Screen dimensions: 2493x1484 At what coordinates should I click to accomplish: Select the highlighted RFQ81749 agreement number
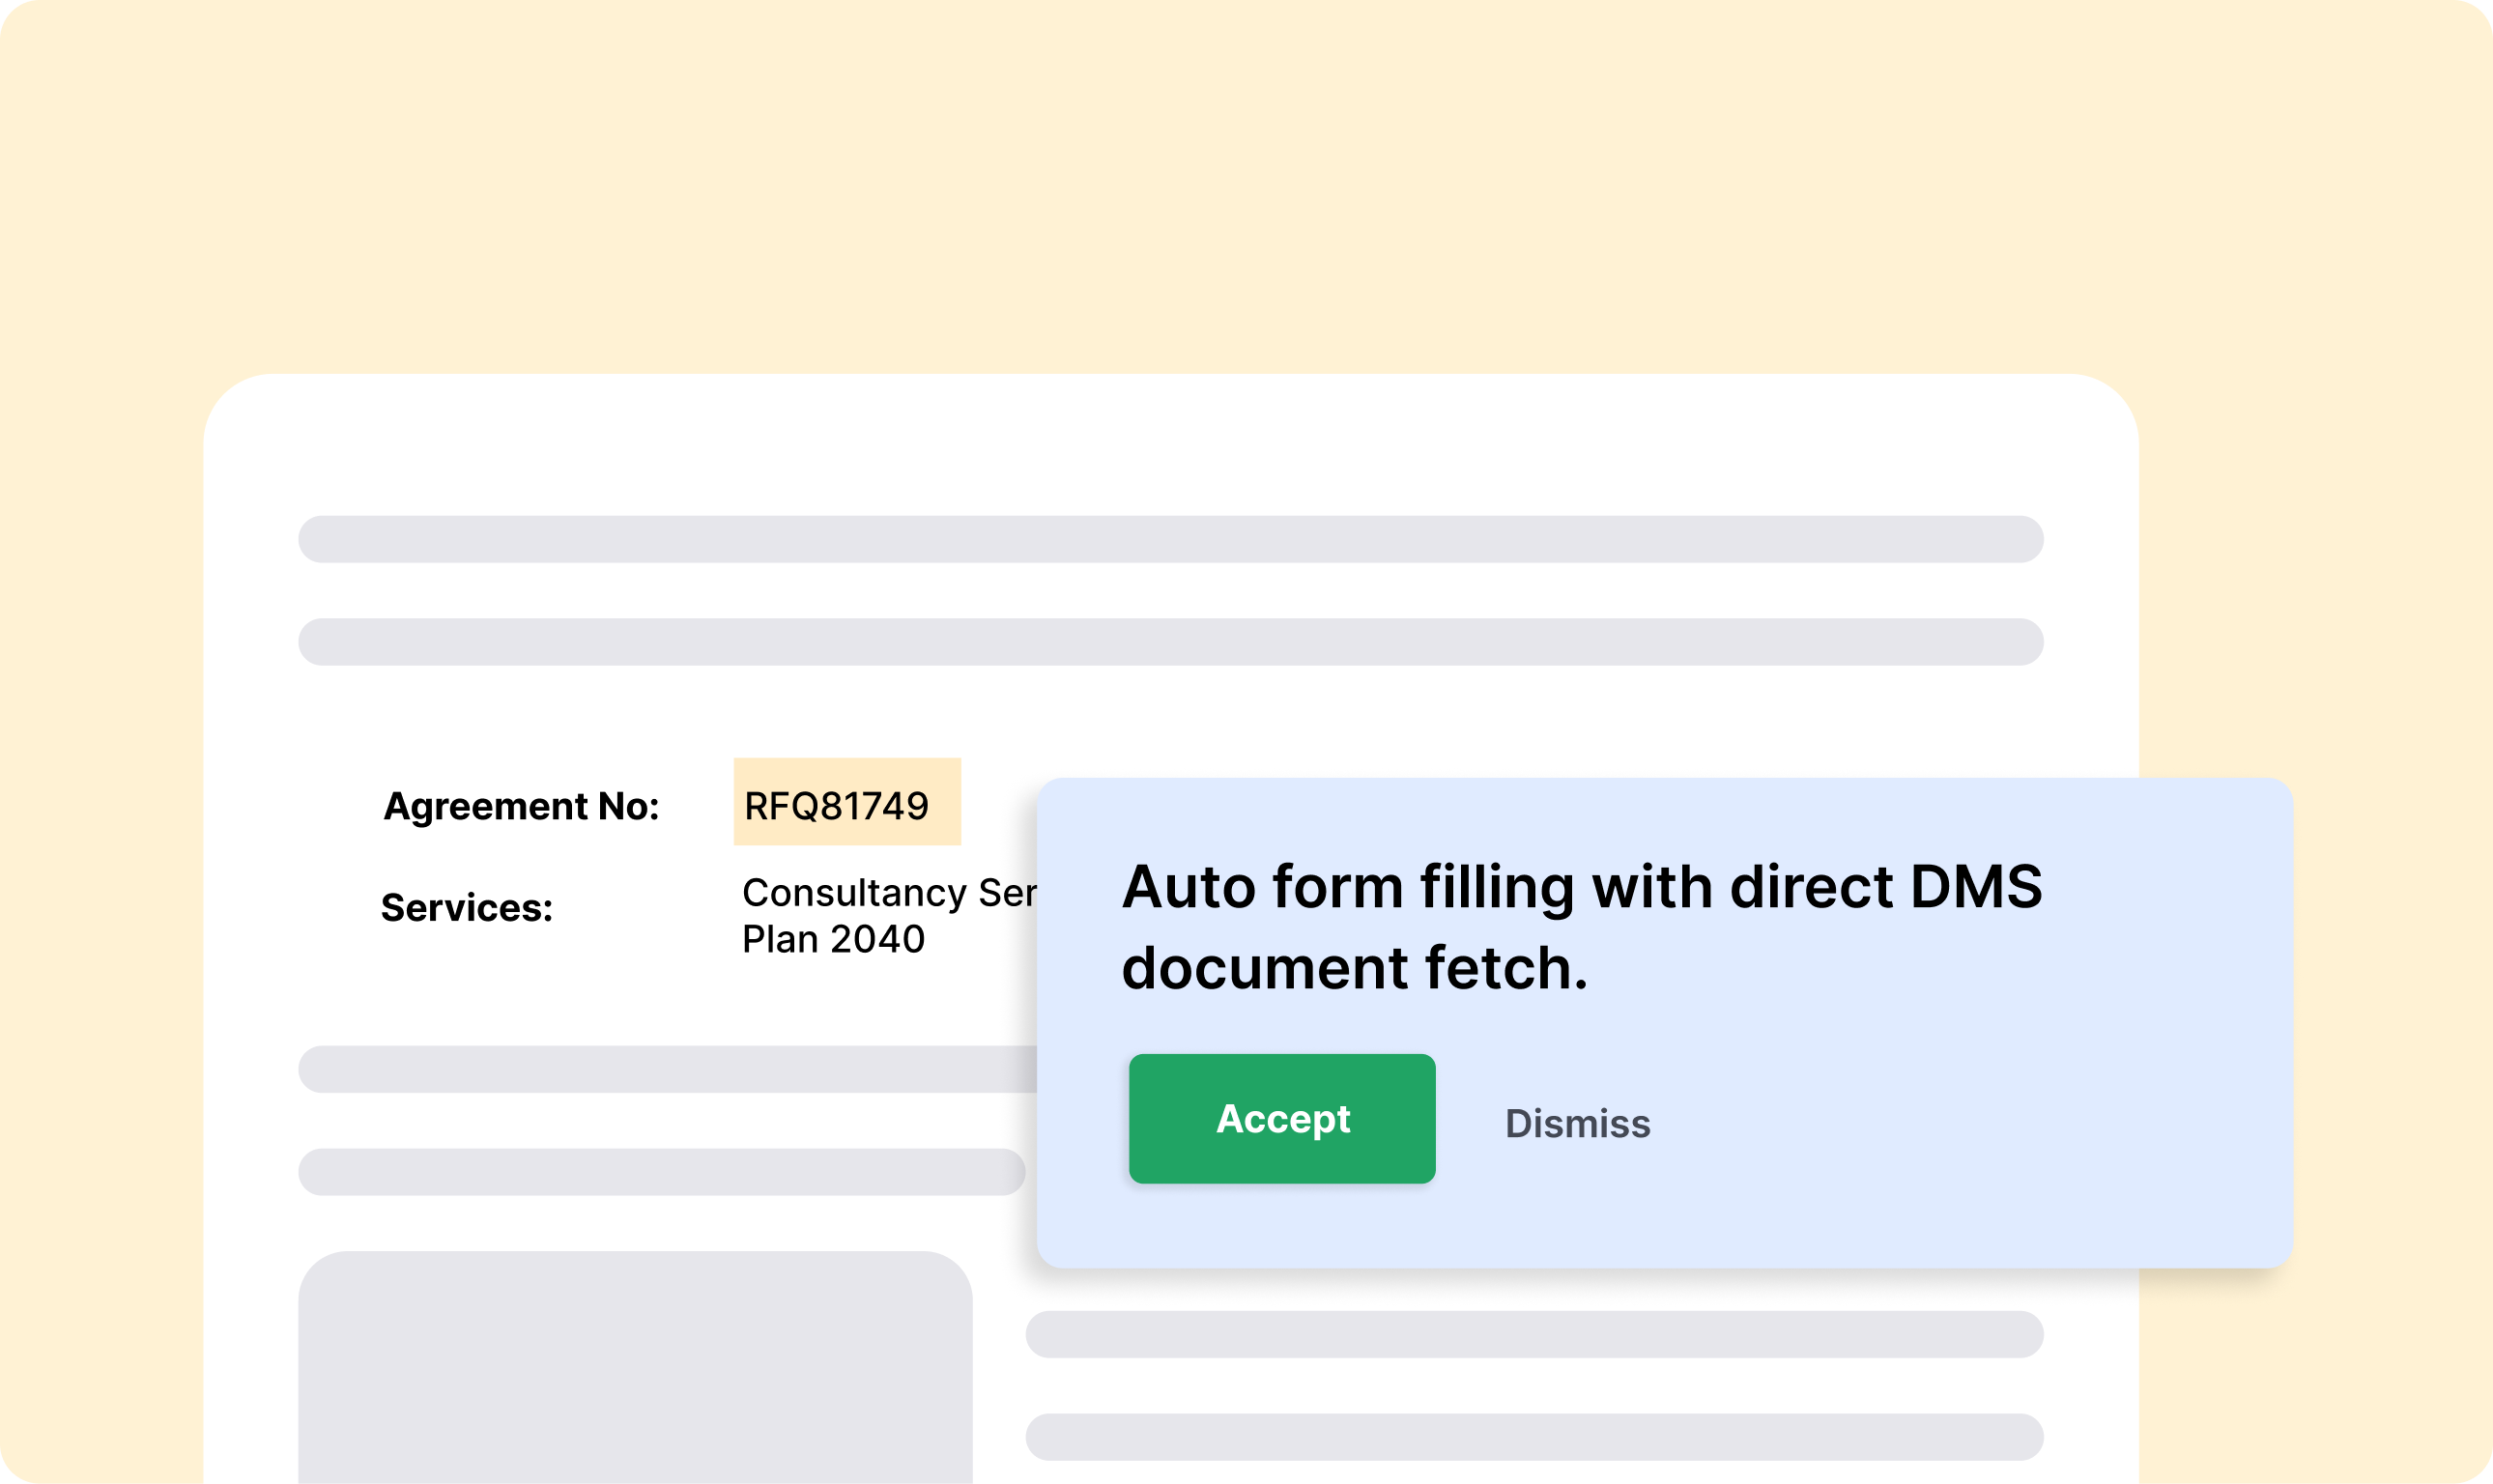click(846, 803)
